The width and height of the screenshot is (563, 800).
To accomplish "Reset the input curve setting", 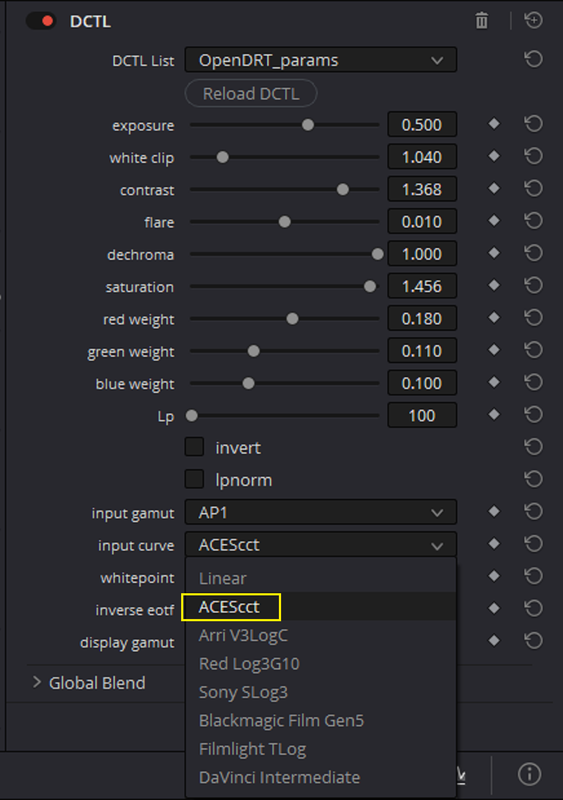I will tap(533, 544).
